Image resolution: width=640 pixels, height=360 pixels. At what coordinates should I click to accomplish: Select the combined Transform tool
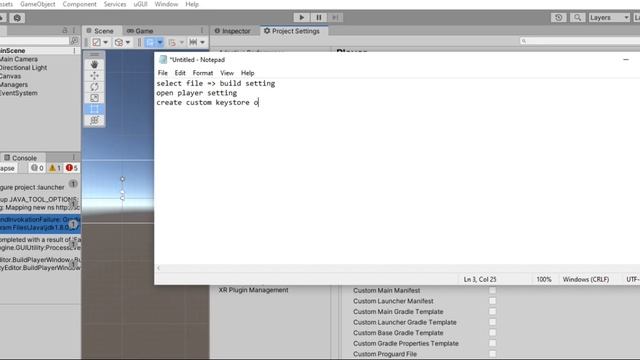pyautogui.click(x=94, y=120)
